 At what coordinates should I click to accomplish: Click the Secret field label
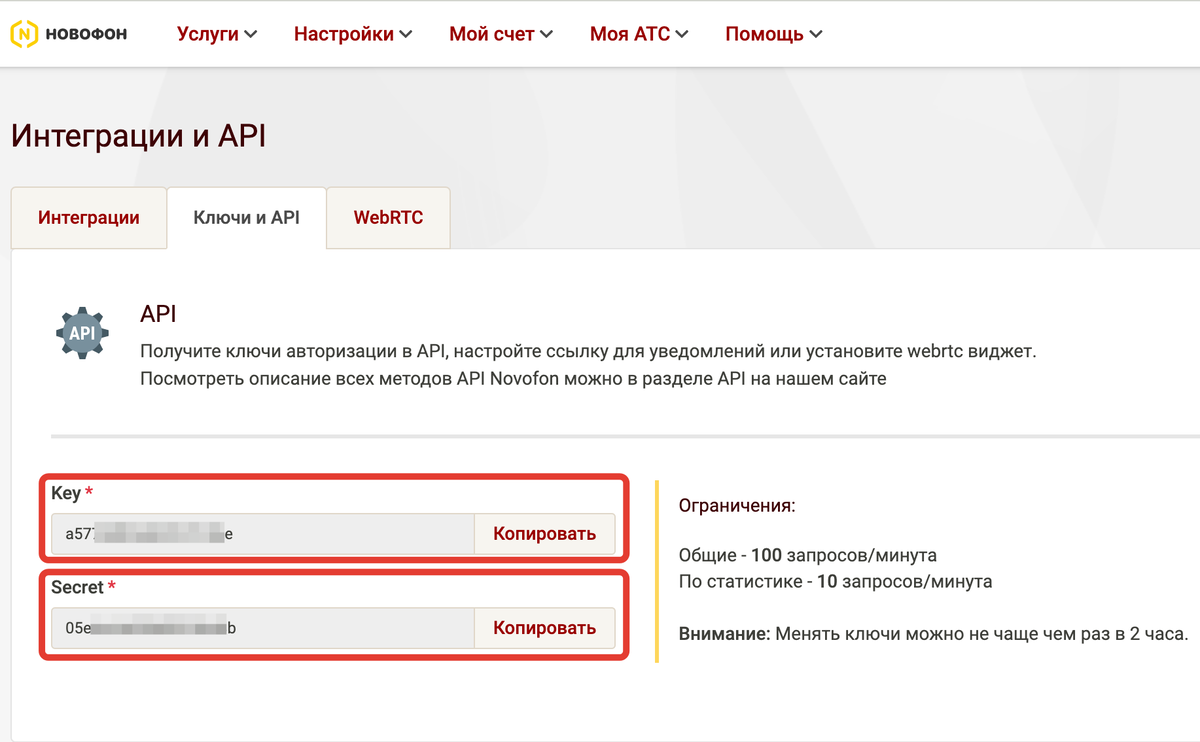(x=78, y=587)
